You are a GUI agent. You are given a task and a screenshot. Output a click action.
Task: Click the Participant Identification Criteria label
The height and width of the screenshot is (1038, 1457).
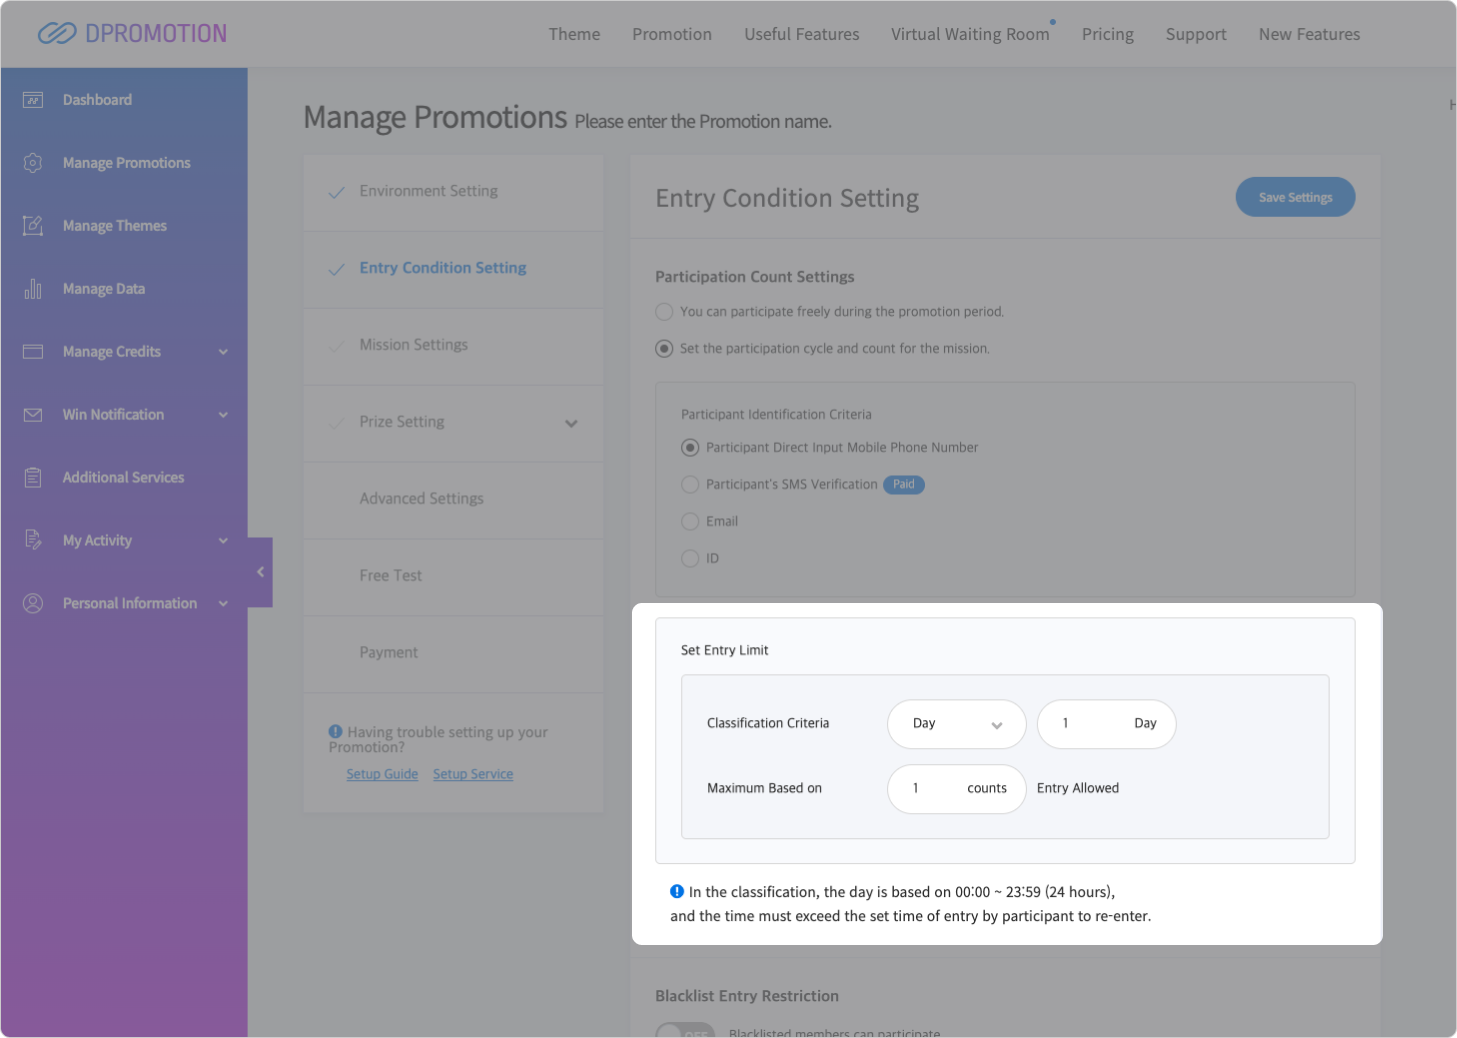(776, 414)
